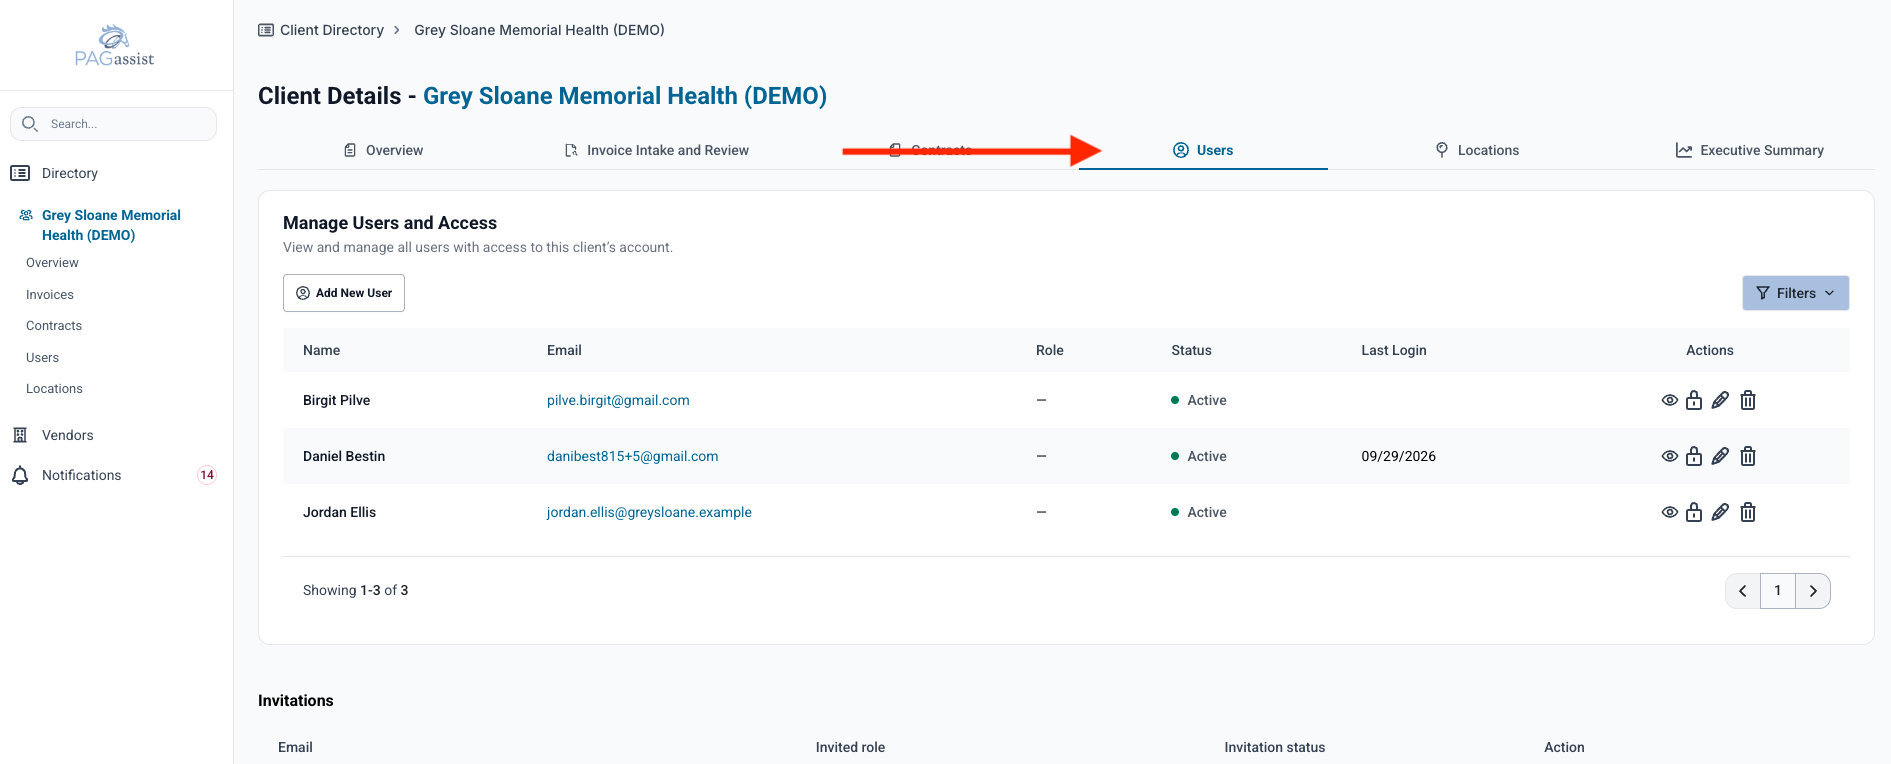Select the Users tab
The width and height of the screenshot is (1891, 764).
coord(1203,150)
